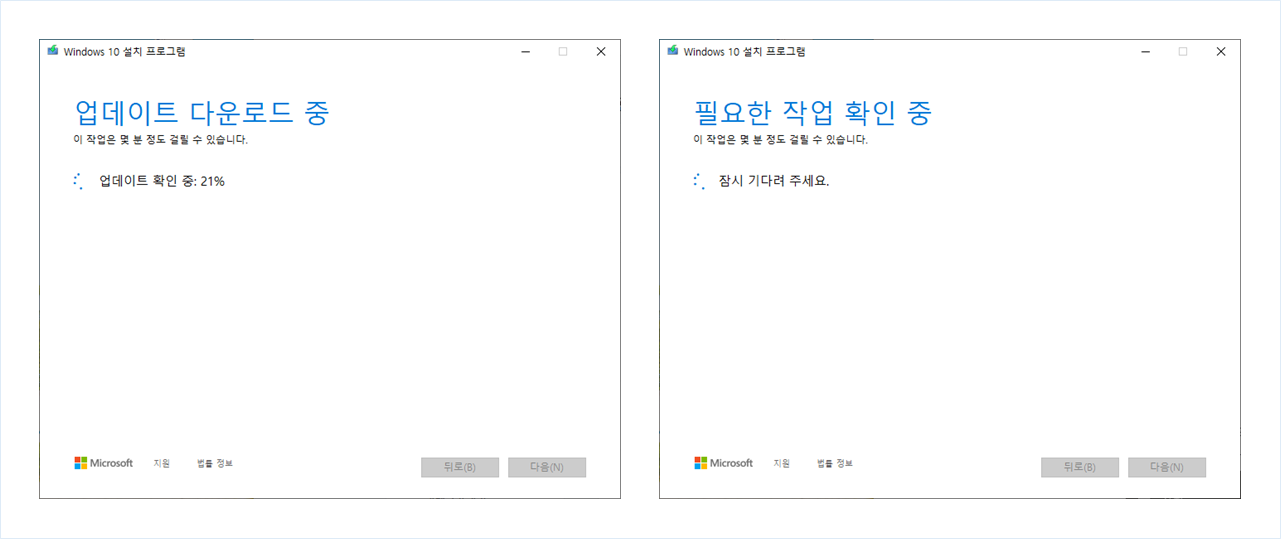Click the maximize button in the left setup window

pos(563,51)
